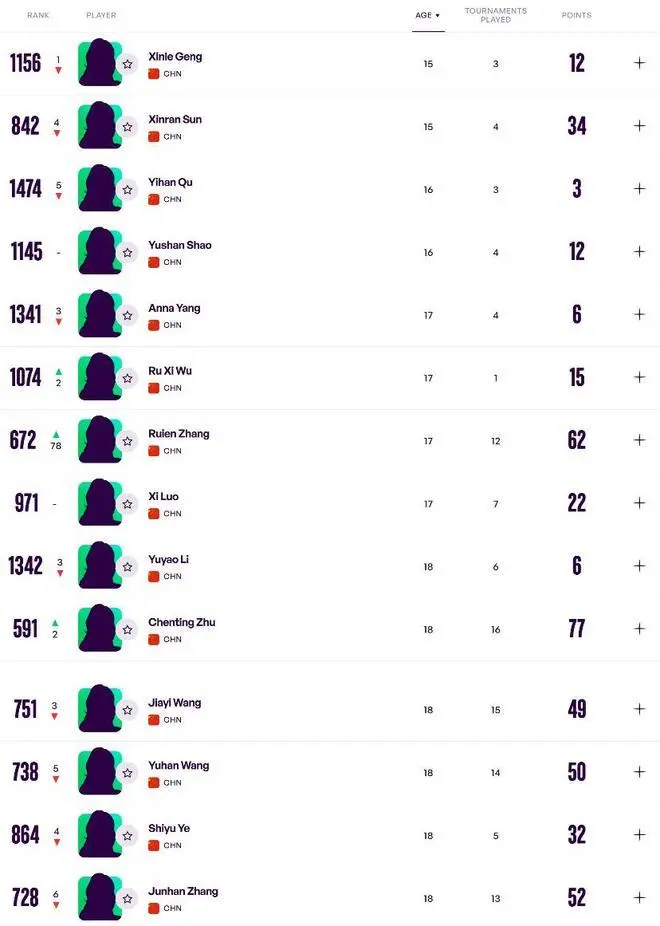660x926 pixels.
Task: Click Xinie Geng's player silhouette thumbnail
Action: click(x=97, y=63)
